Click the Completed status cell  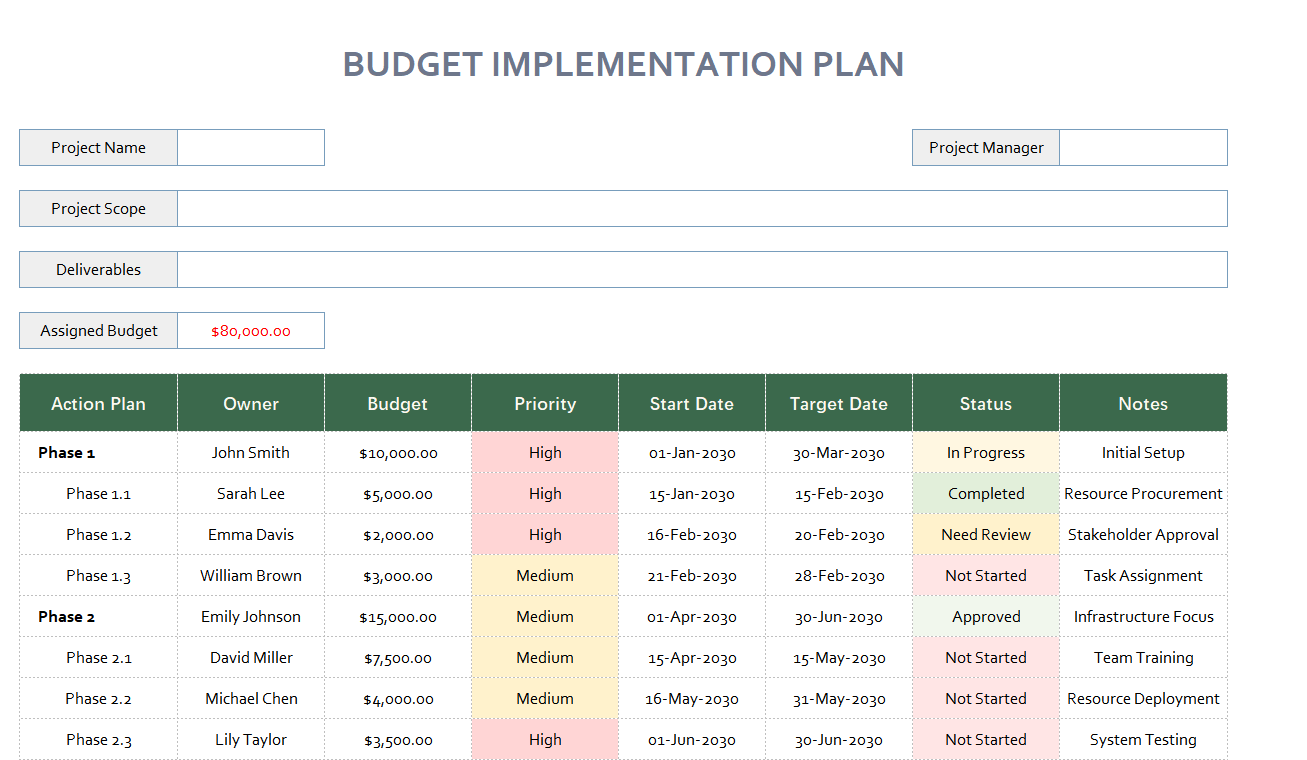(x=986, y=493)
